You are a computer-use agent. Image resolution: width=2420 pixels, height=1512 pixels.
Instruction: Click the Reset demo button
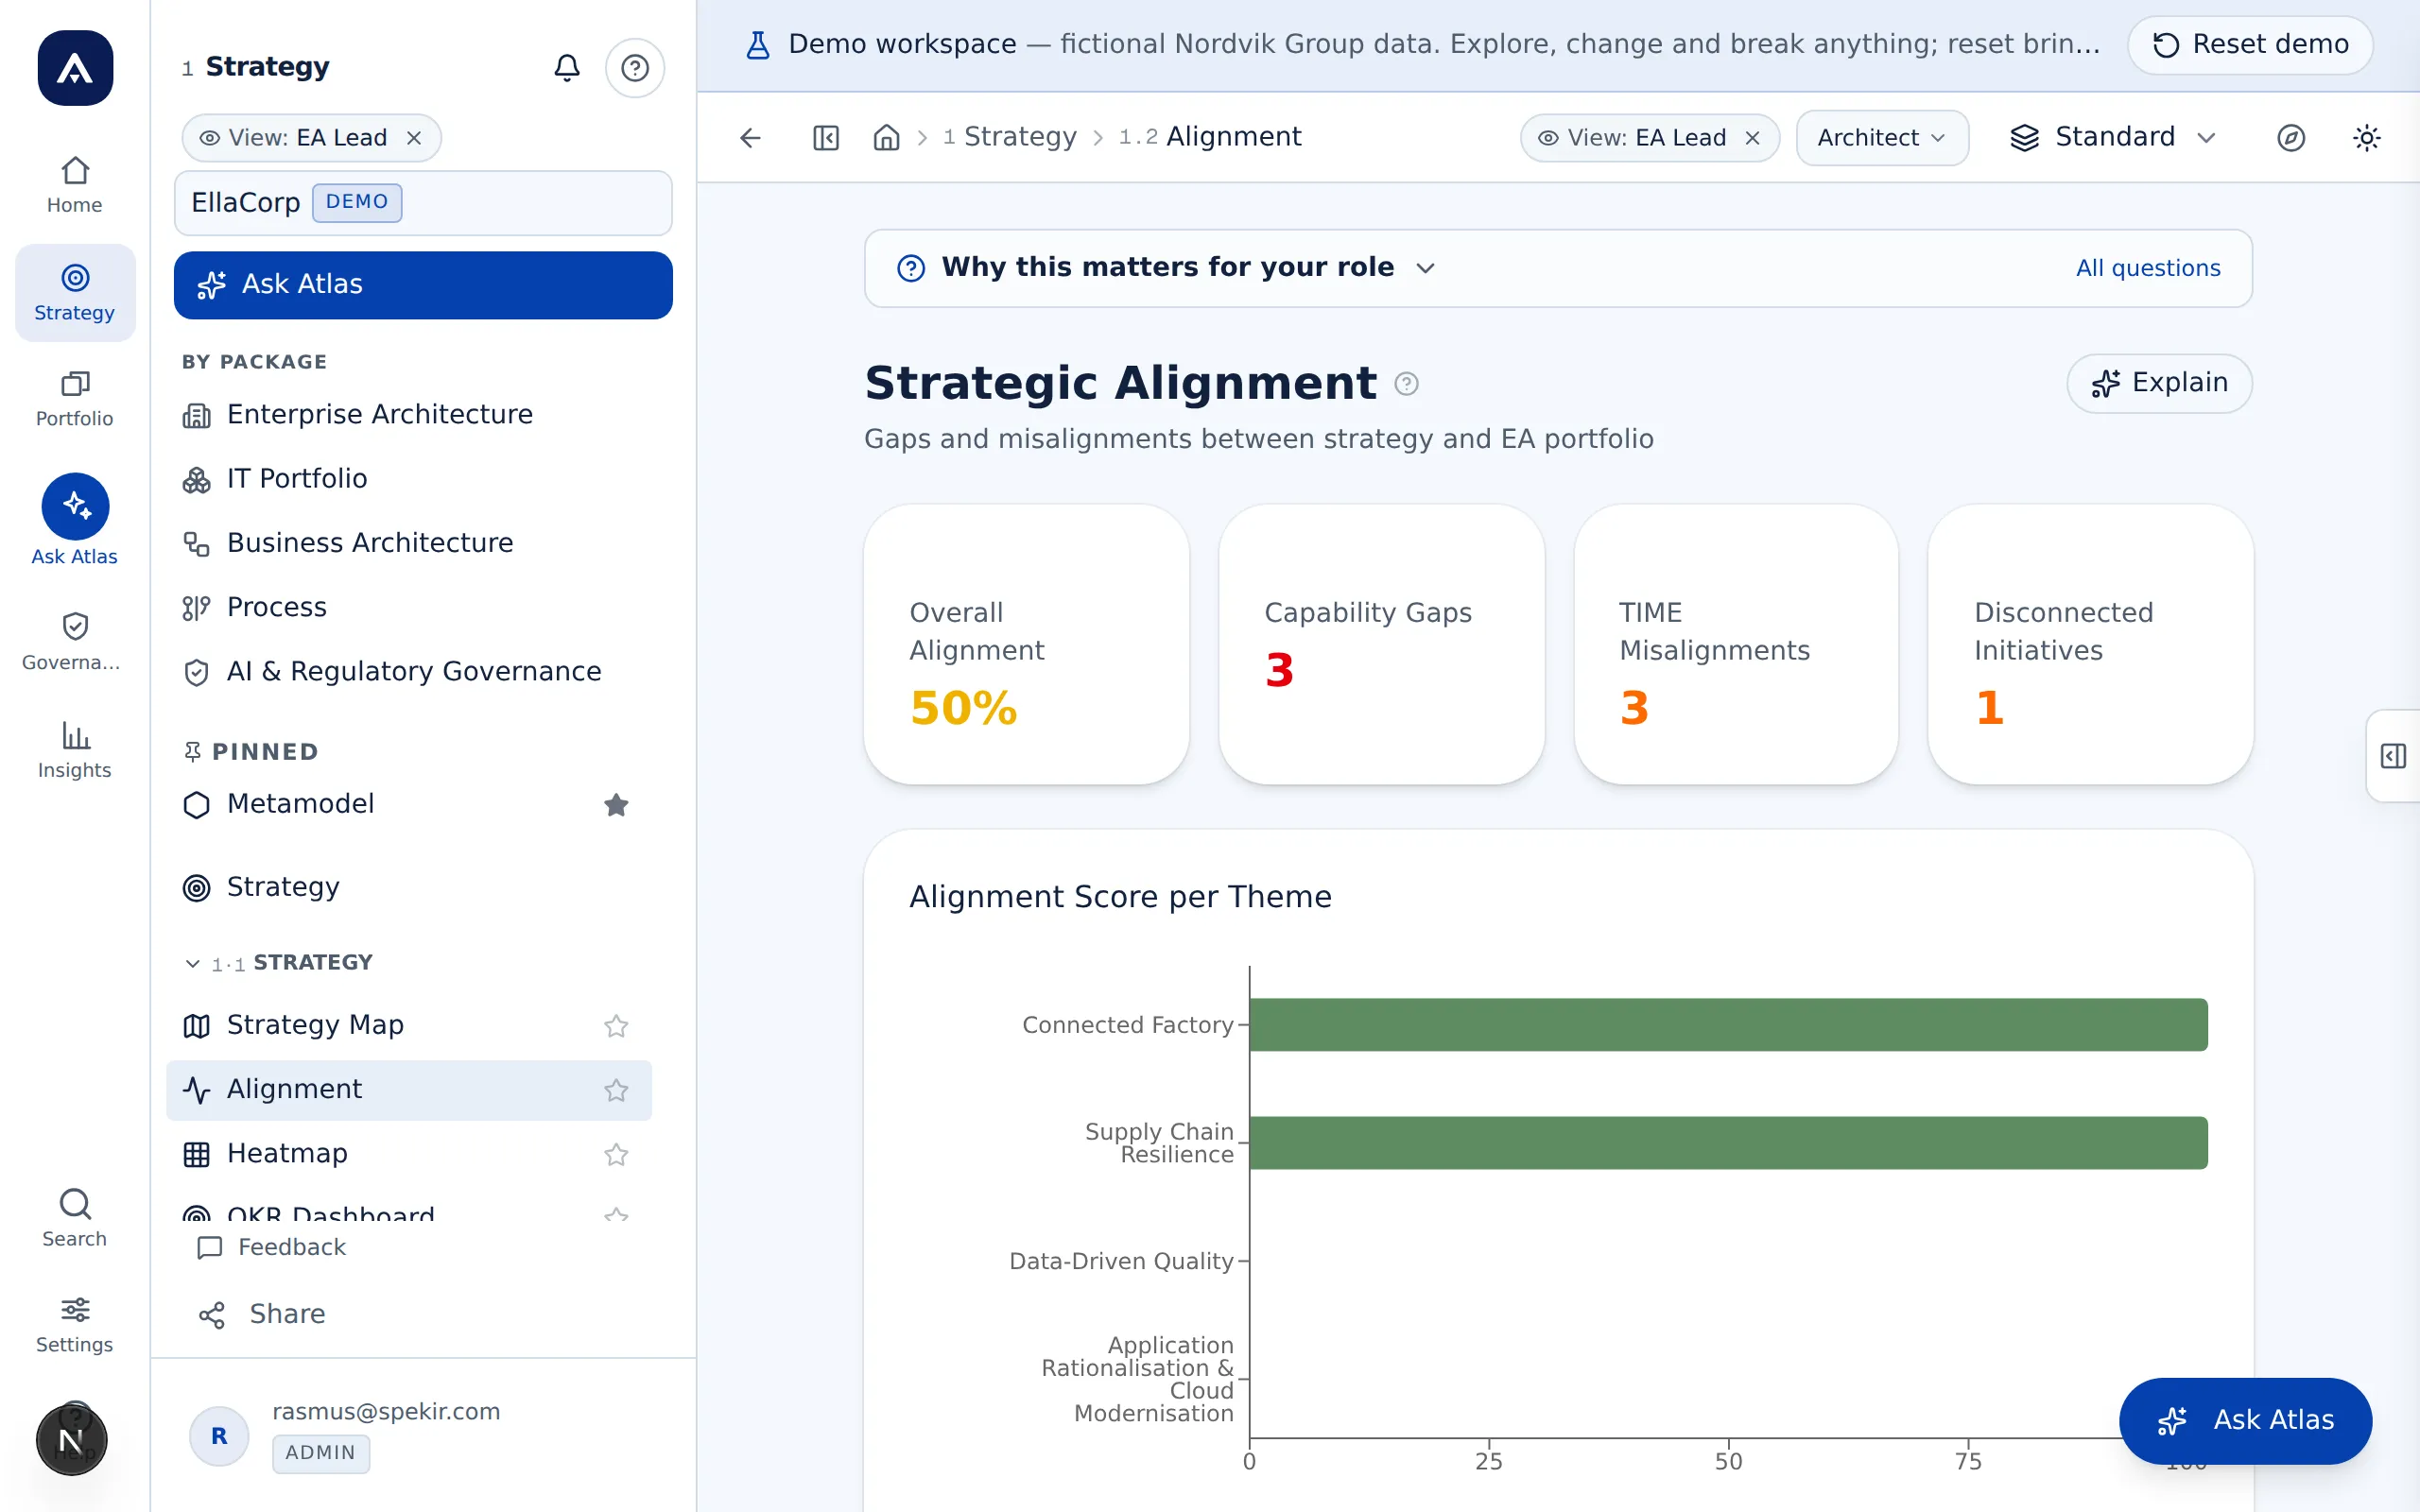pos(2250,44)
